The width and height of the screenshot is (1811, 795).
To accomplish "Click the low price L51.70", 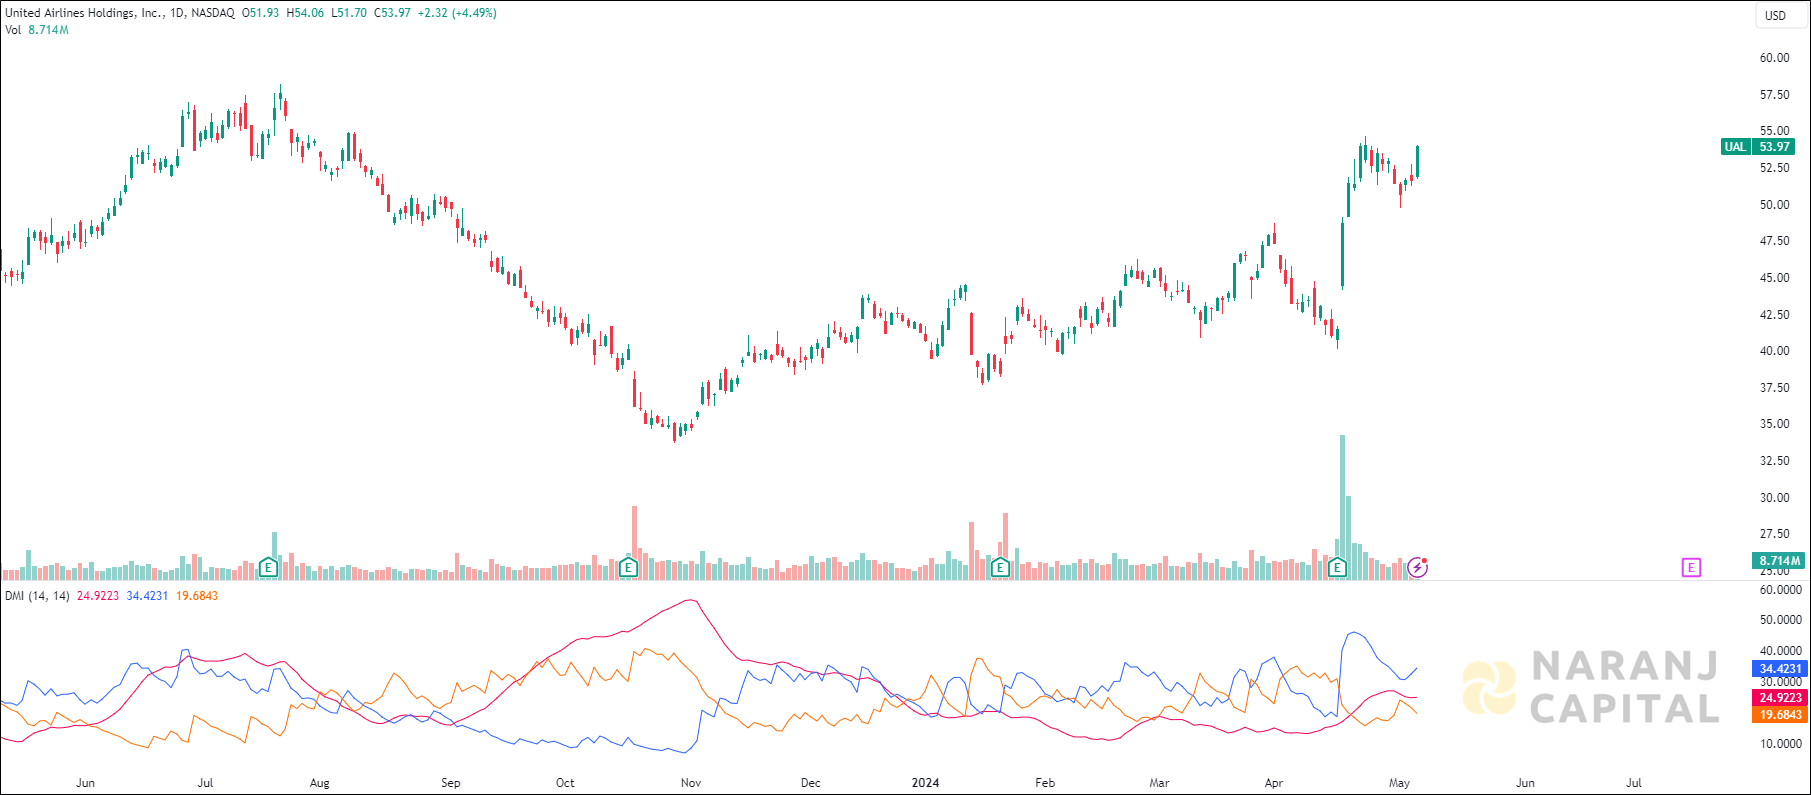I will [349, 13].
